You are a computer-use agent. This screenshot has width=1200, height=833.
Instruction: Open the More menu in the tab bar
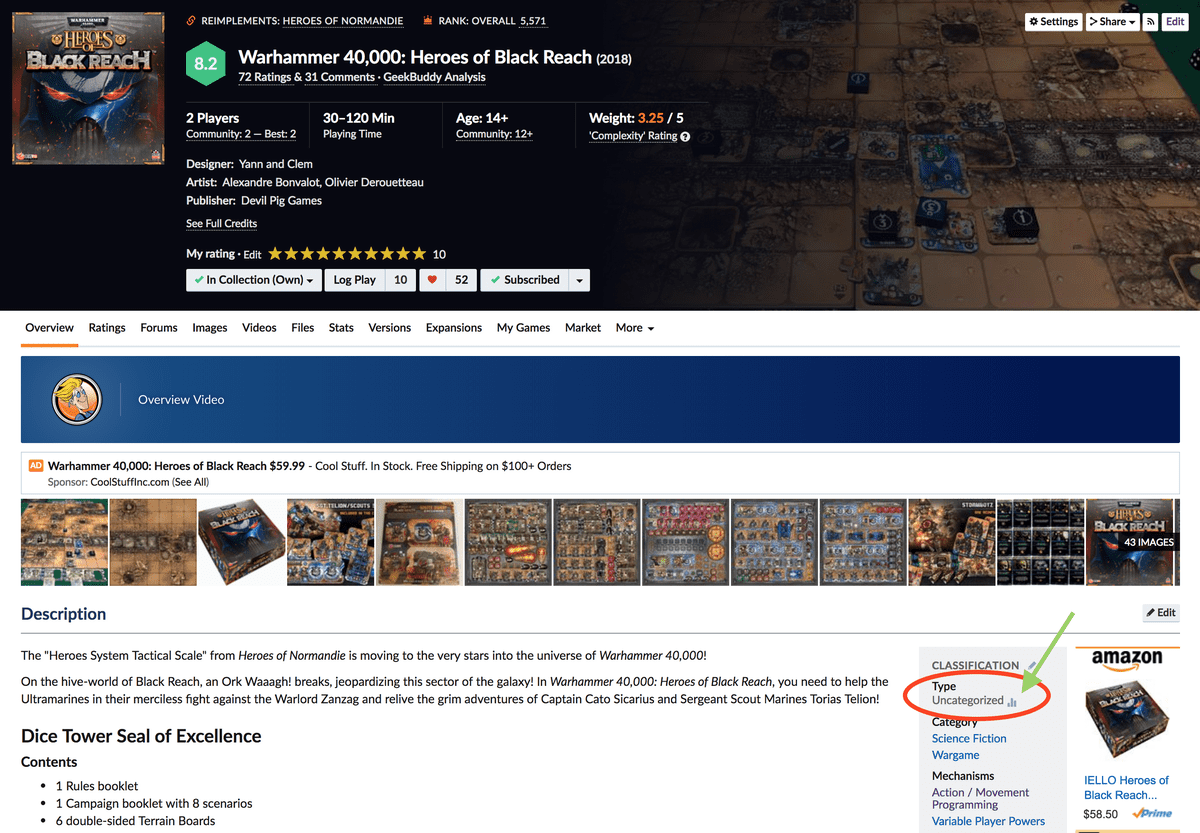tap(635, 328)
